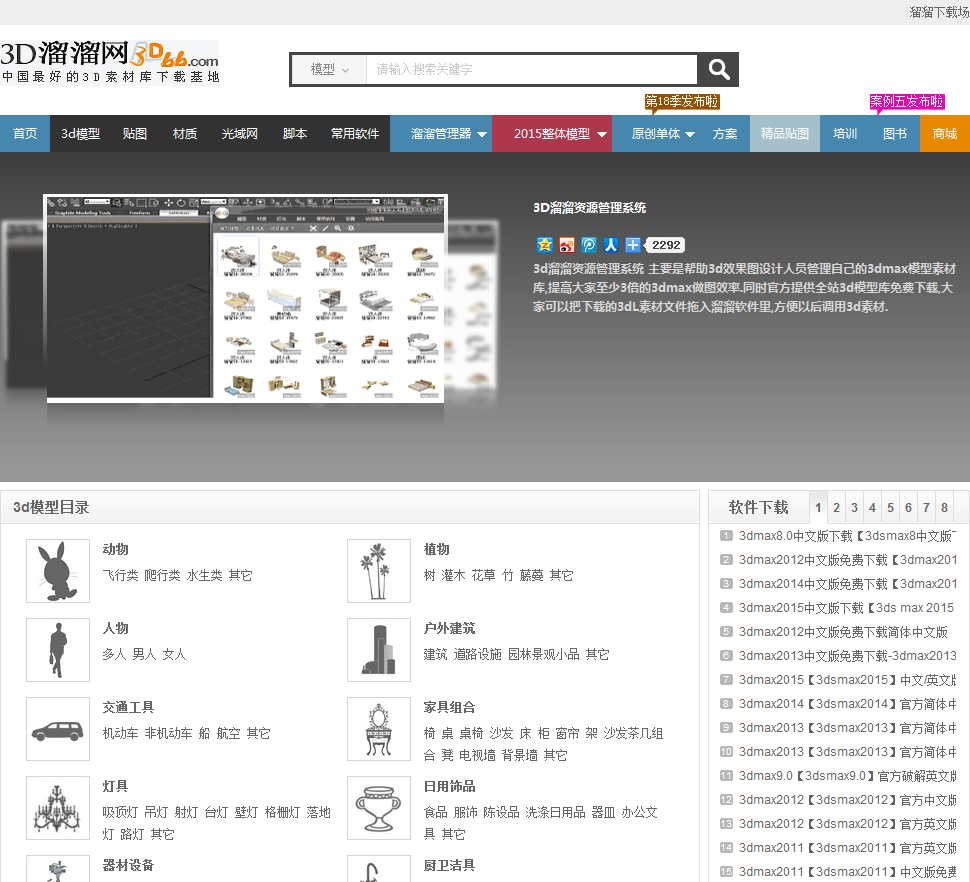Screen dimensions: 970x882
Task: Open the 日用饰品 category heading
Action: (449, 787)
